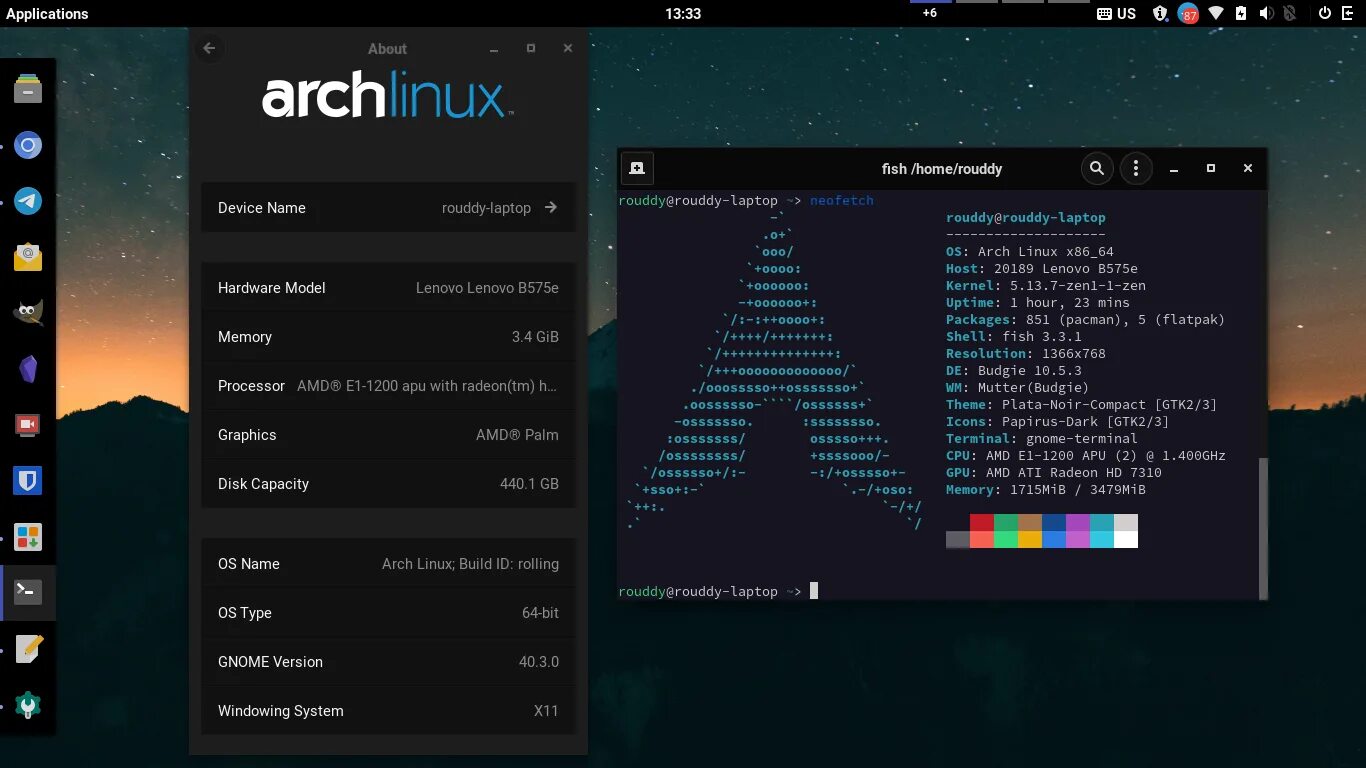This screenshot has width=1366, height=768.
Task: Open the colorful software store icon
Action: pos(28,537)
